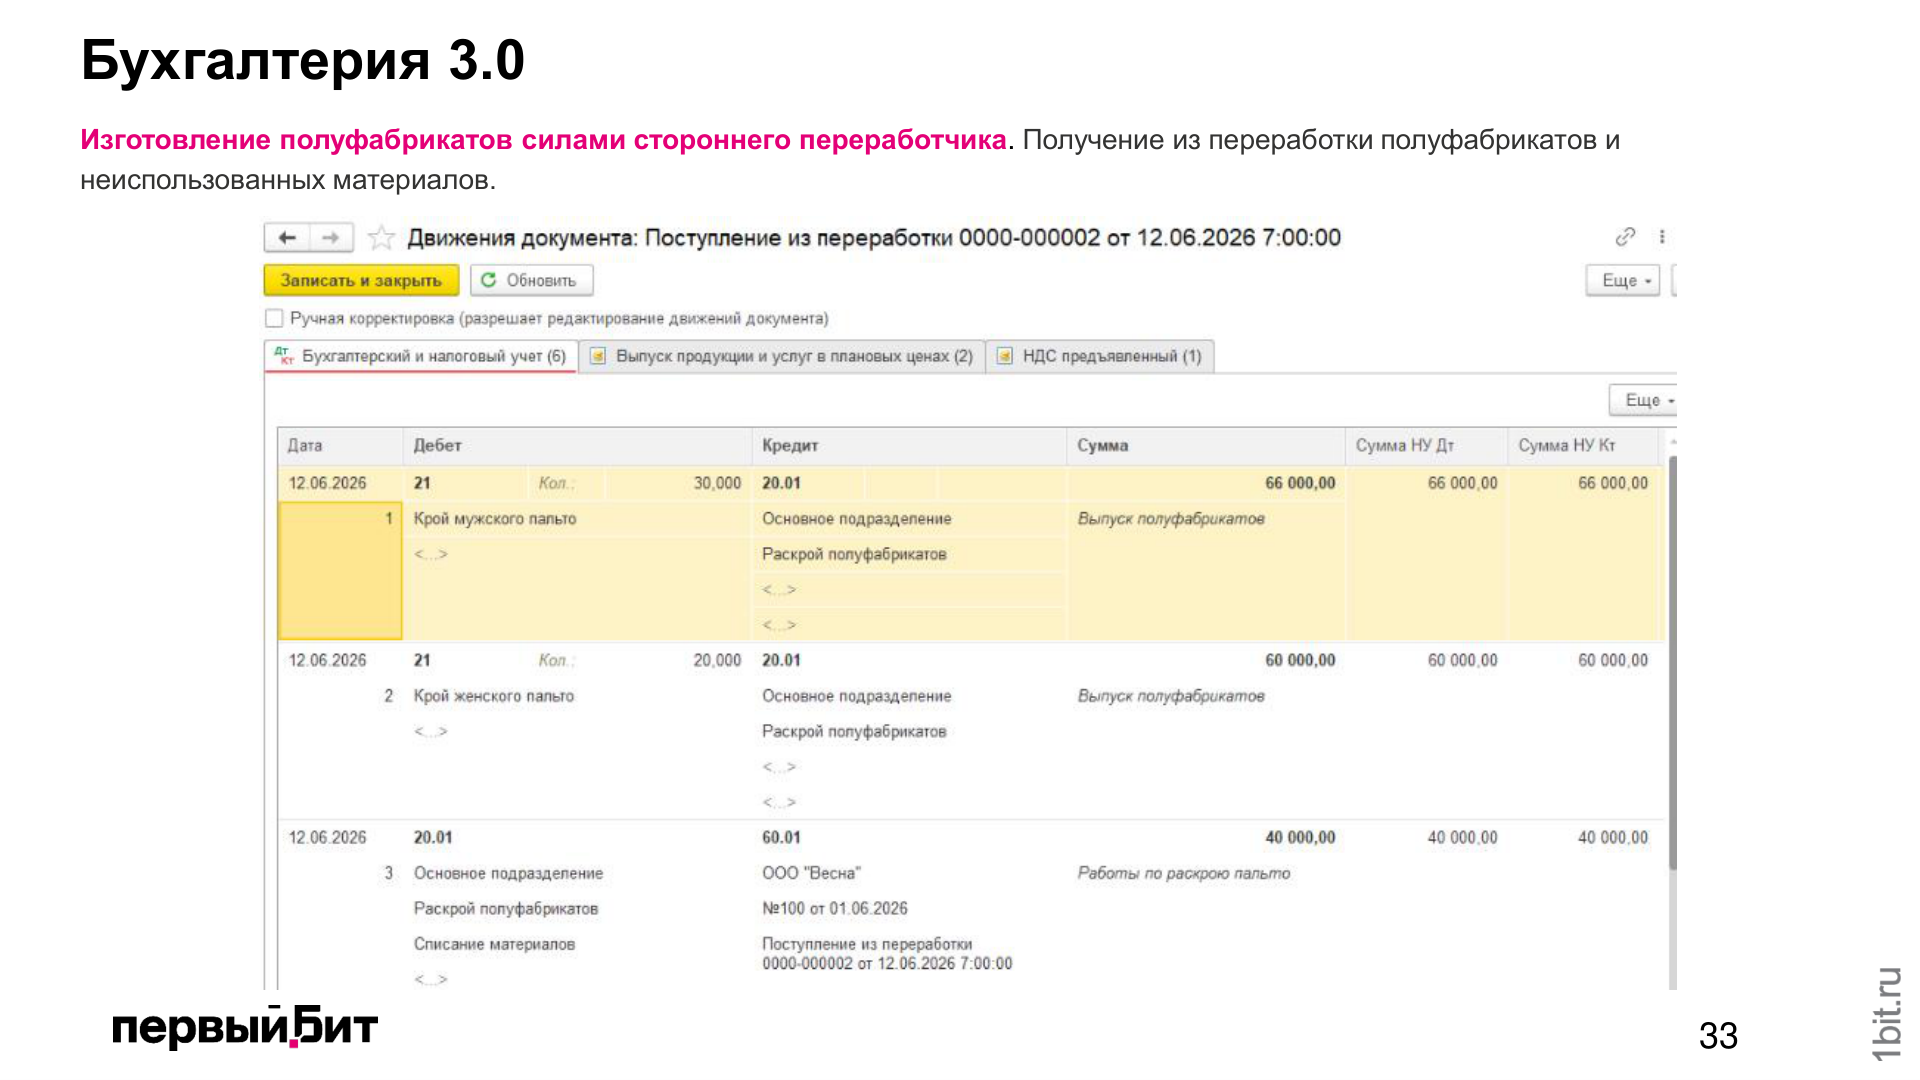This screenshot has width=1920, height=1080.
Task: Click the Сумма НУ Кт column header
Action: pyautogui.click(x=1583, y=446)
